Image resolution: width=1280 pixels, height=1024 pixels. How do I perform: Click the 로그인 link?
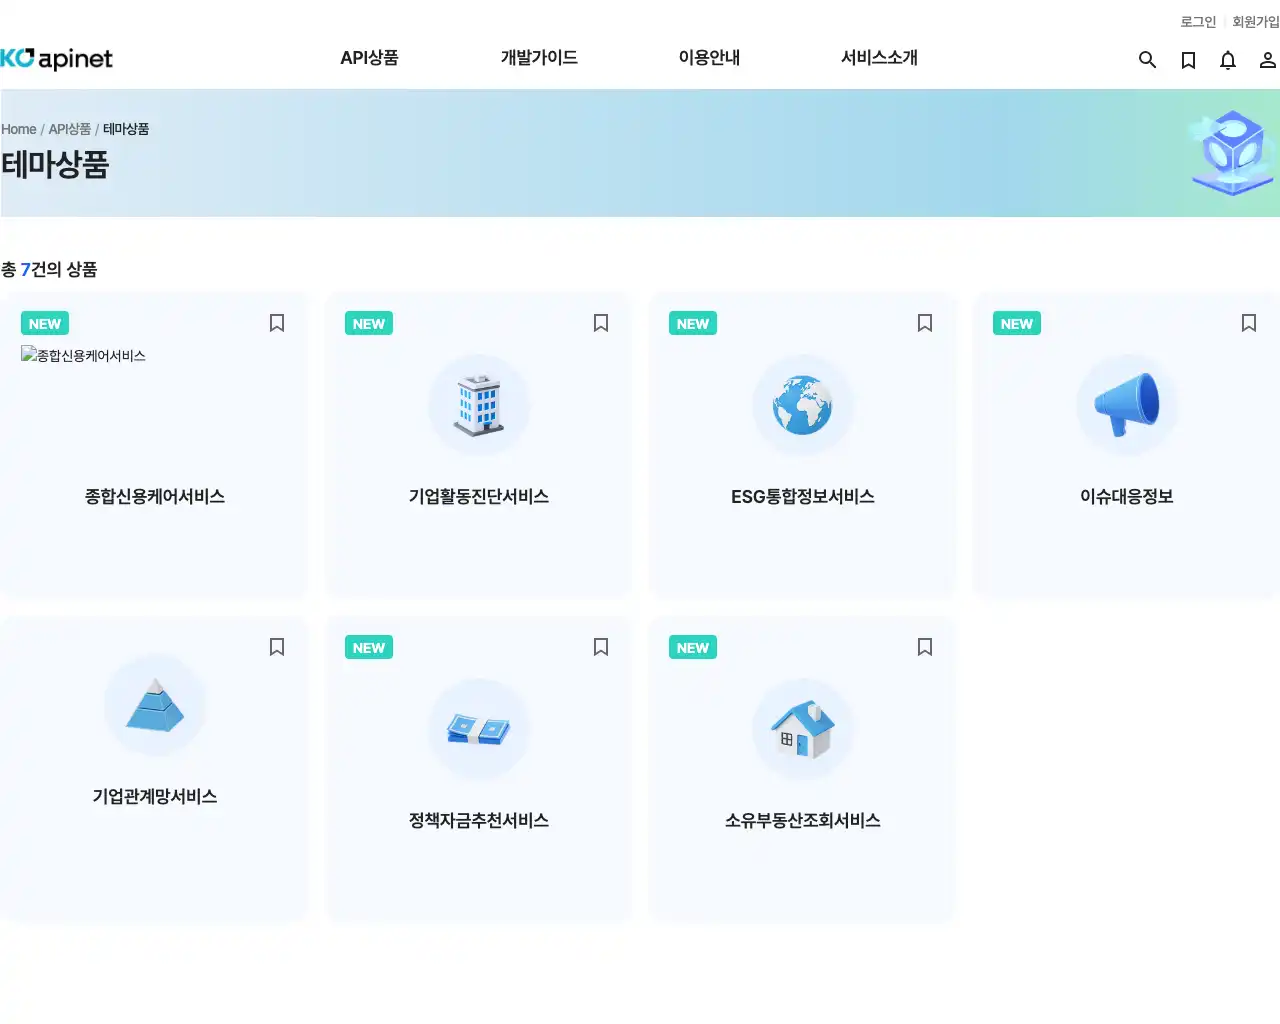tap(1196, 21)
